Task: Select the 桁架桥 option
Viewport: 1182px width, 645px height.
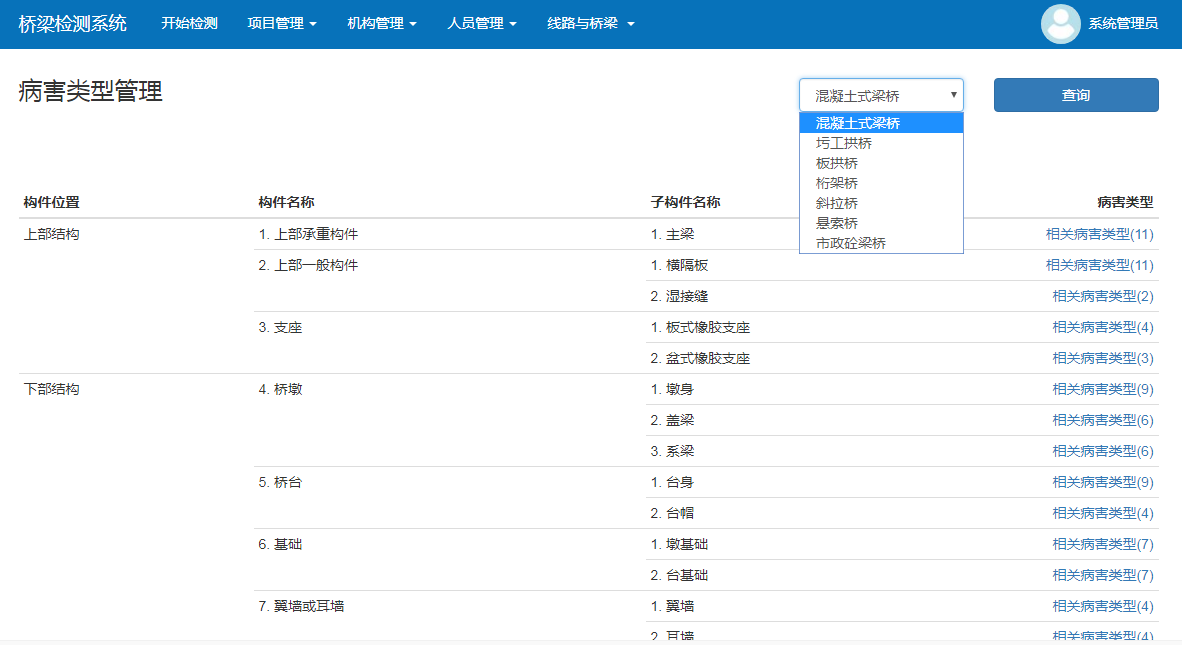Action: 837,183
